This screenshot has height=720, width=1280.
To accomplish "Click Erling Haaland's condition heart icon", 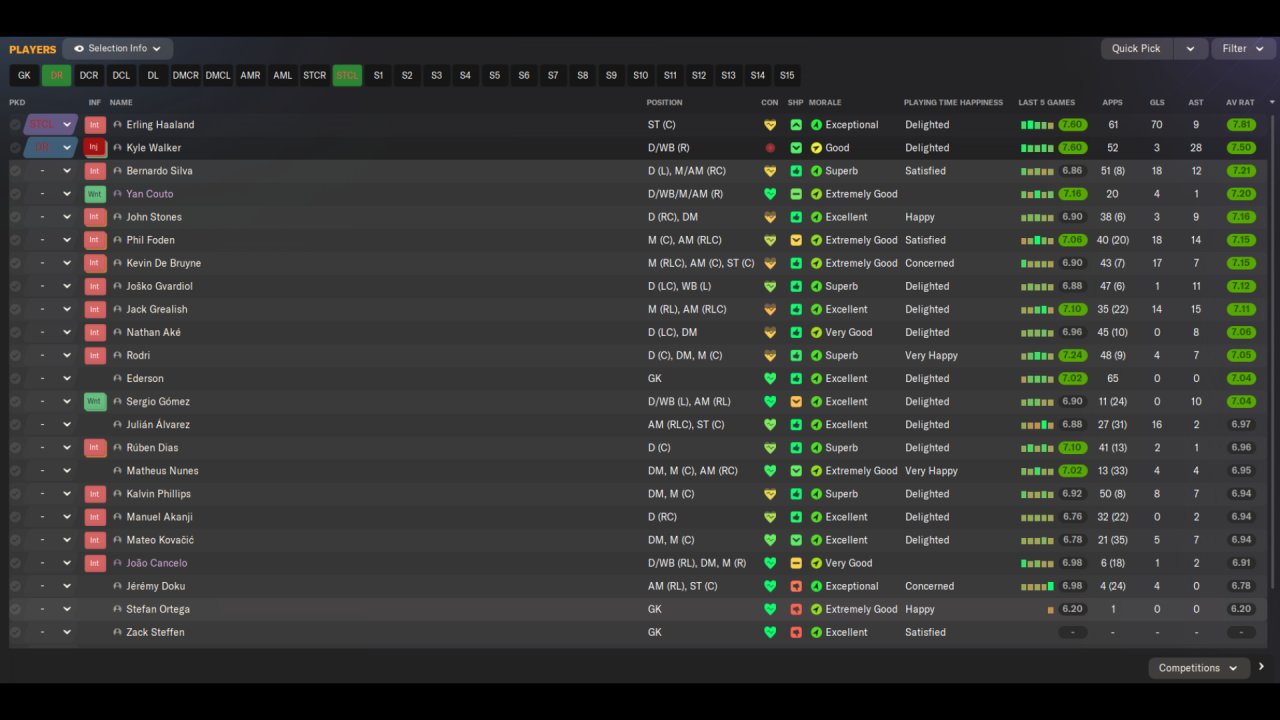I will point(770,125).
